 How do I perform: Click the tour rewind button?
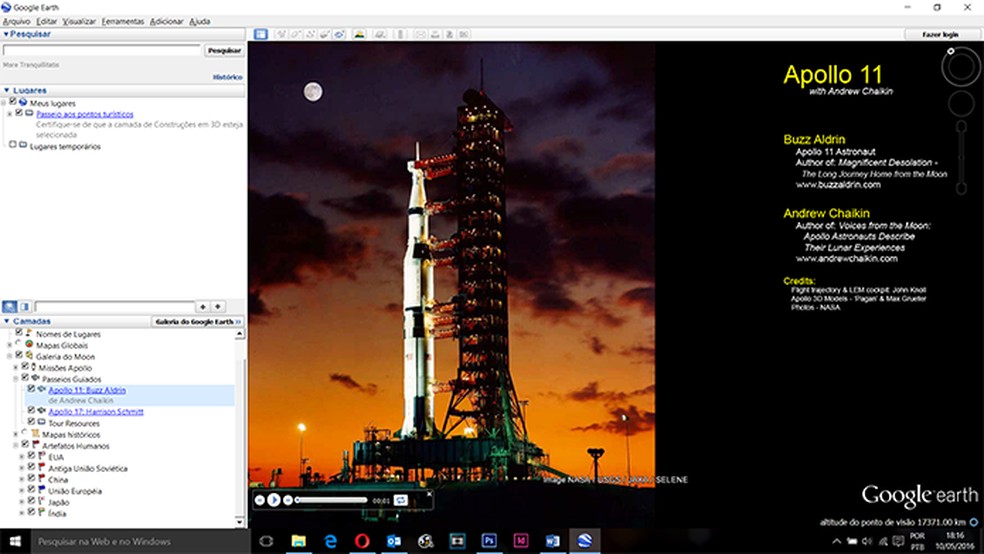260,500
